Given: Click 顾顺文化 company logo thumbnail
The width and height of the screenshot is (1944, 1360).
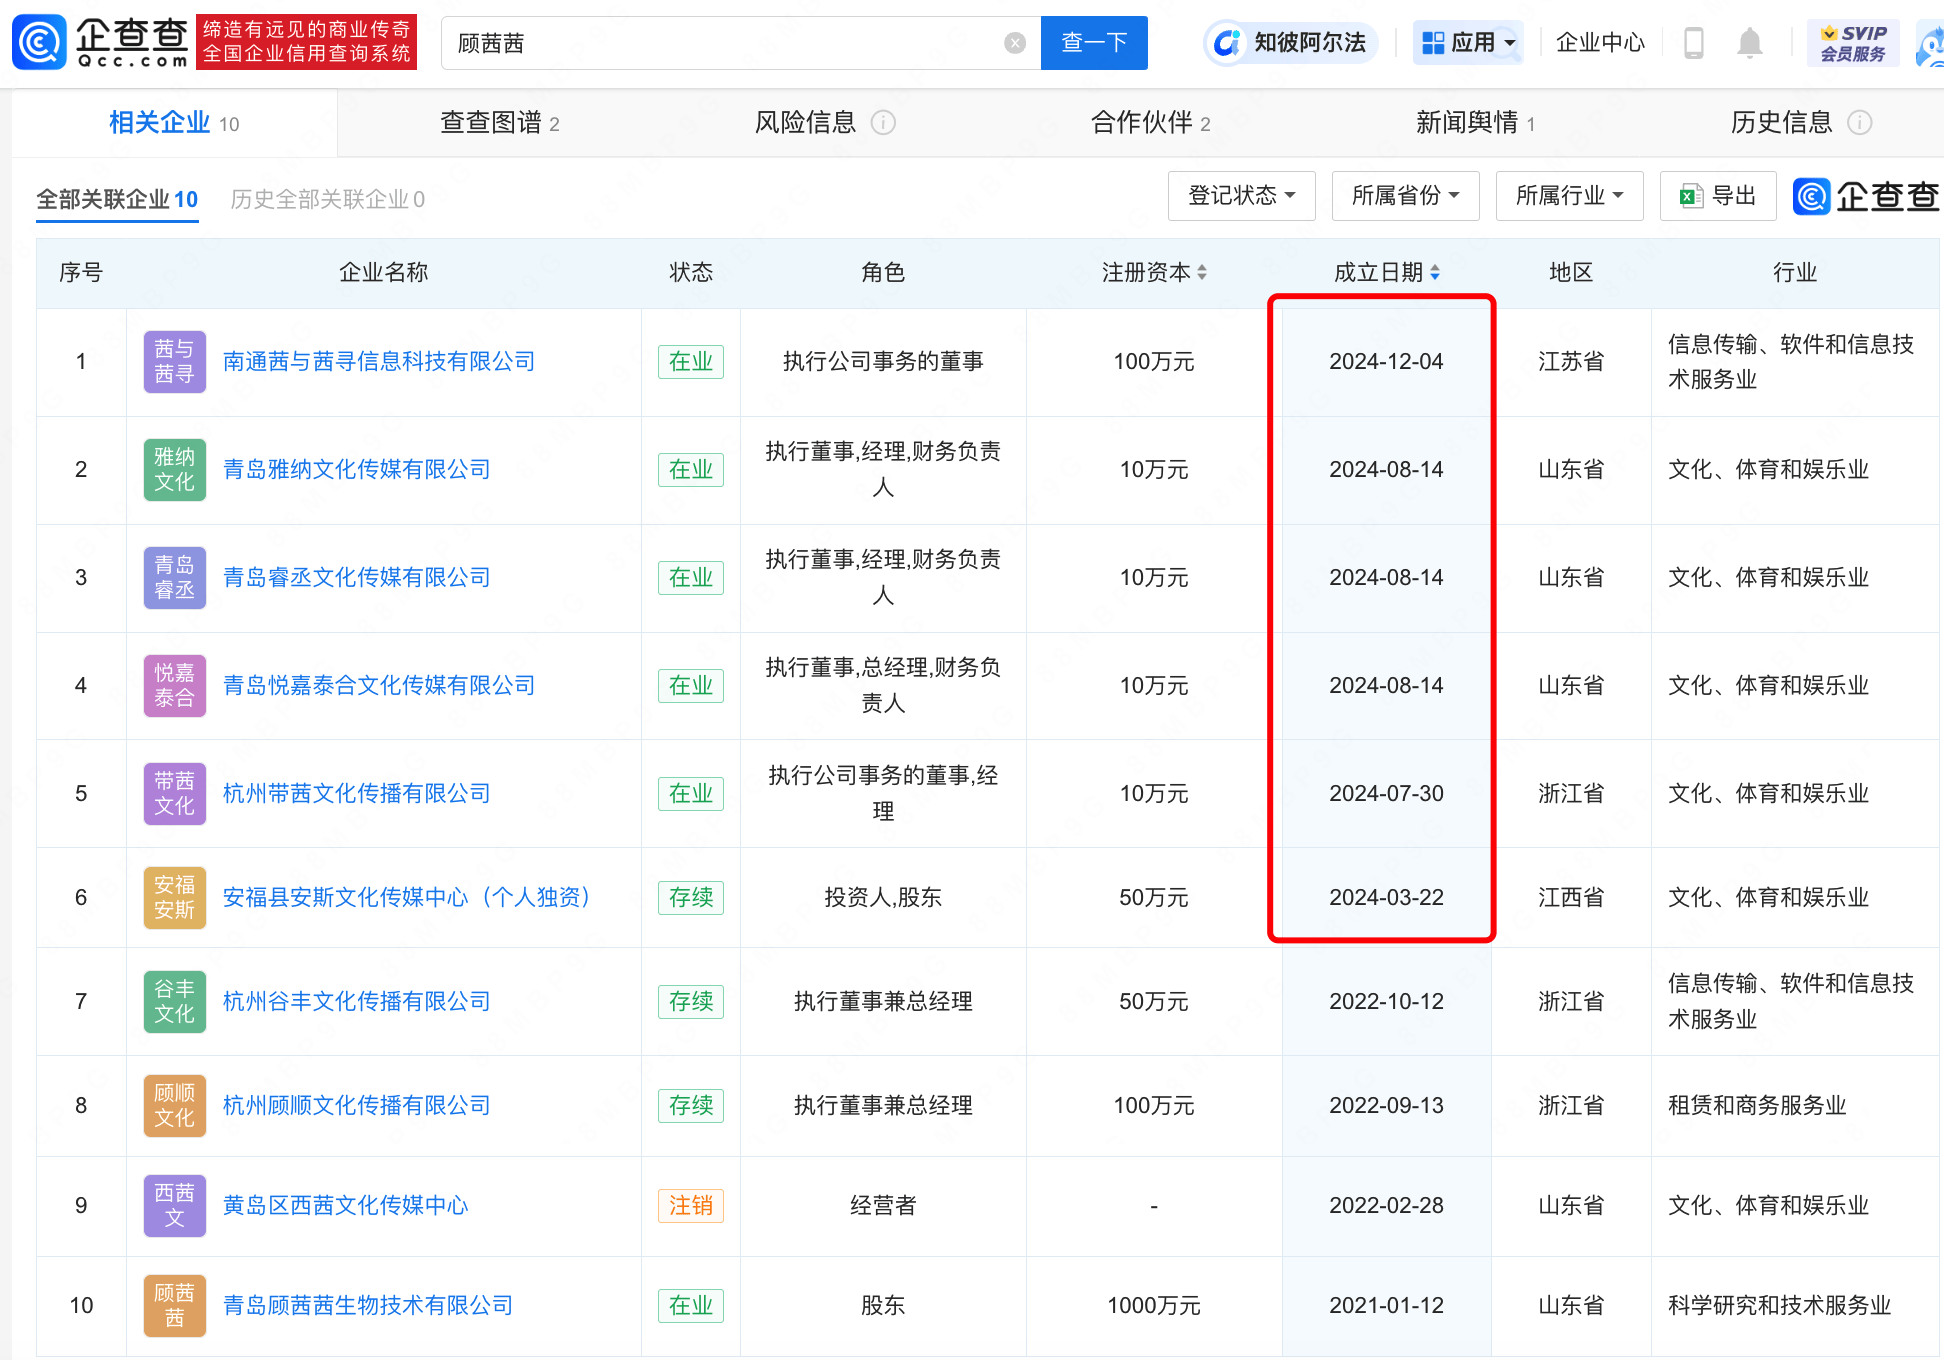Looking at the screenshot, I should pos(175,1106).
